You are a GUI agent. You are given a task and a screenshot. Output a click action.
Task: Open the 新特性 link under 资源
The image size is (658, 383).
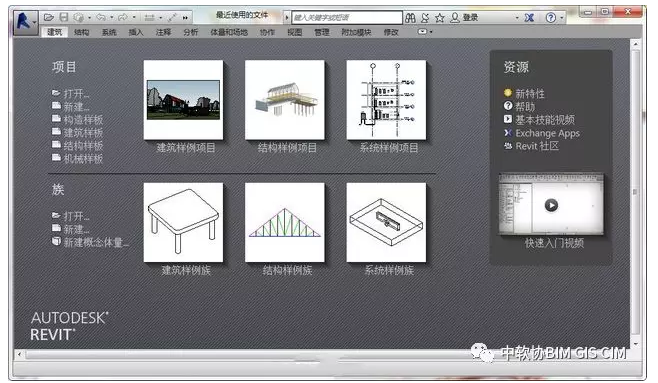pos(530,94)
